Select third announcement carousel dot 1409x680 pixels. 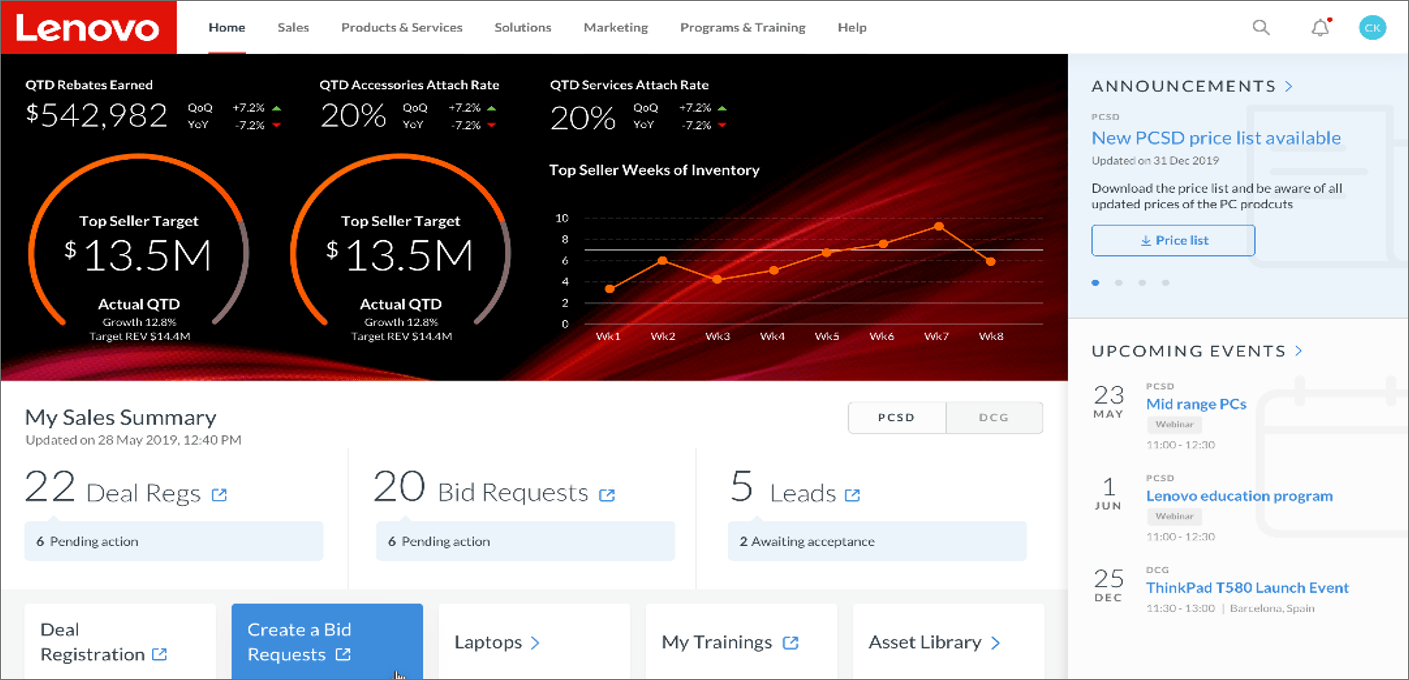[1142, 283]
